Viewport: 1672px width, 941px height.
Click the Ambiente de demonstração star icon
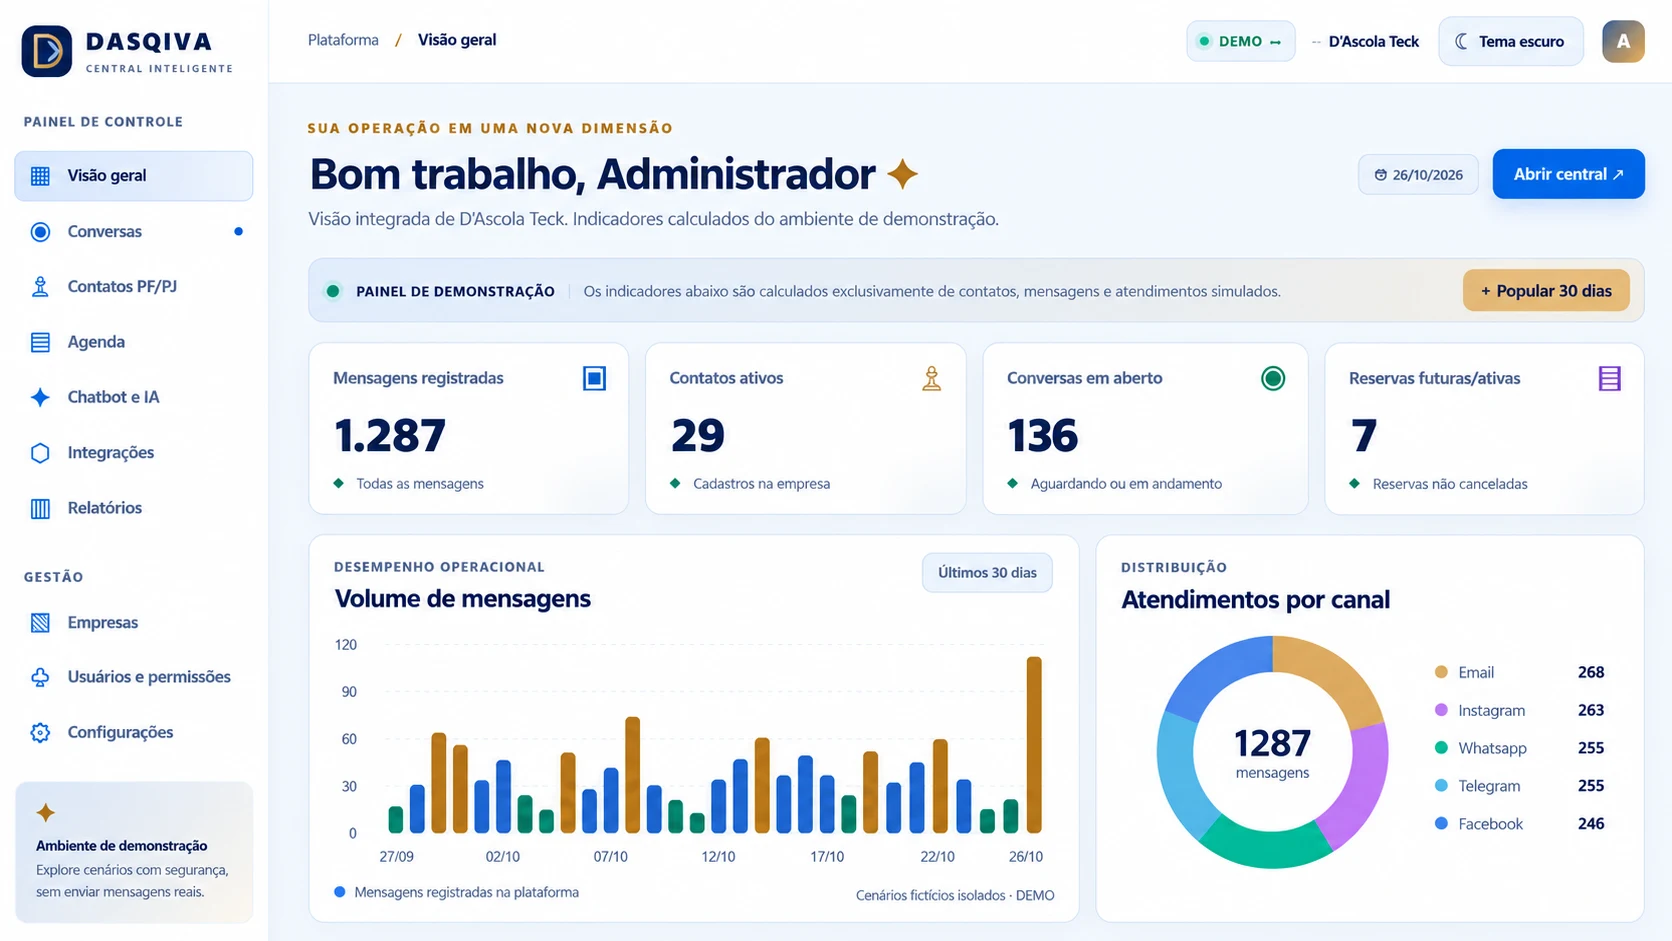pyautogui.click(x=45, y=812)
